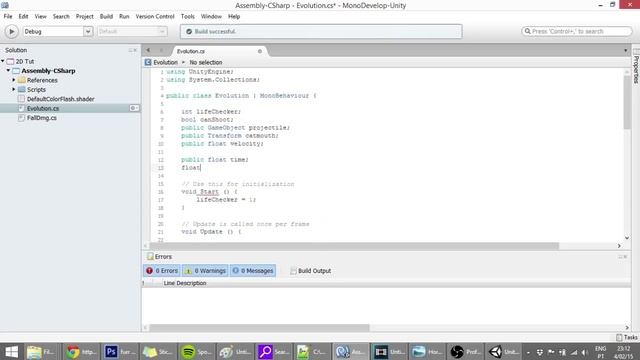Click the References folder icon

coord(22,80)
